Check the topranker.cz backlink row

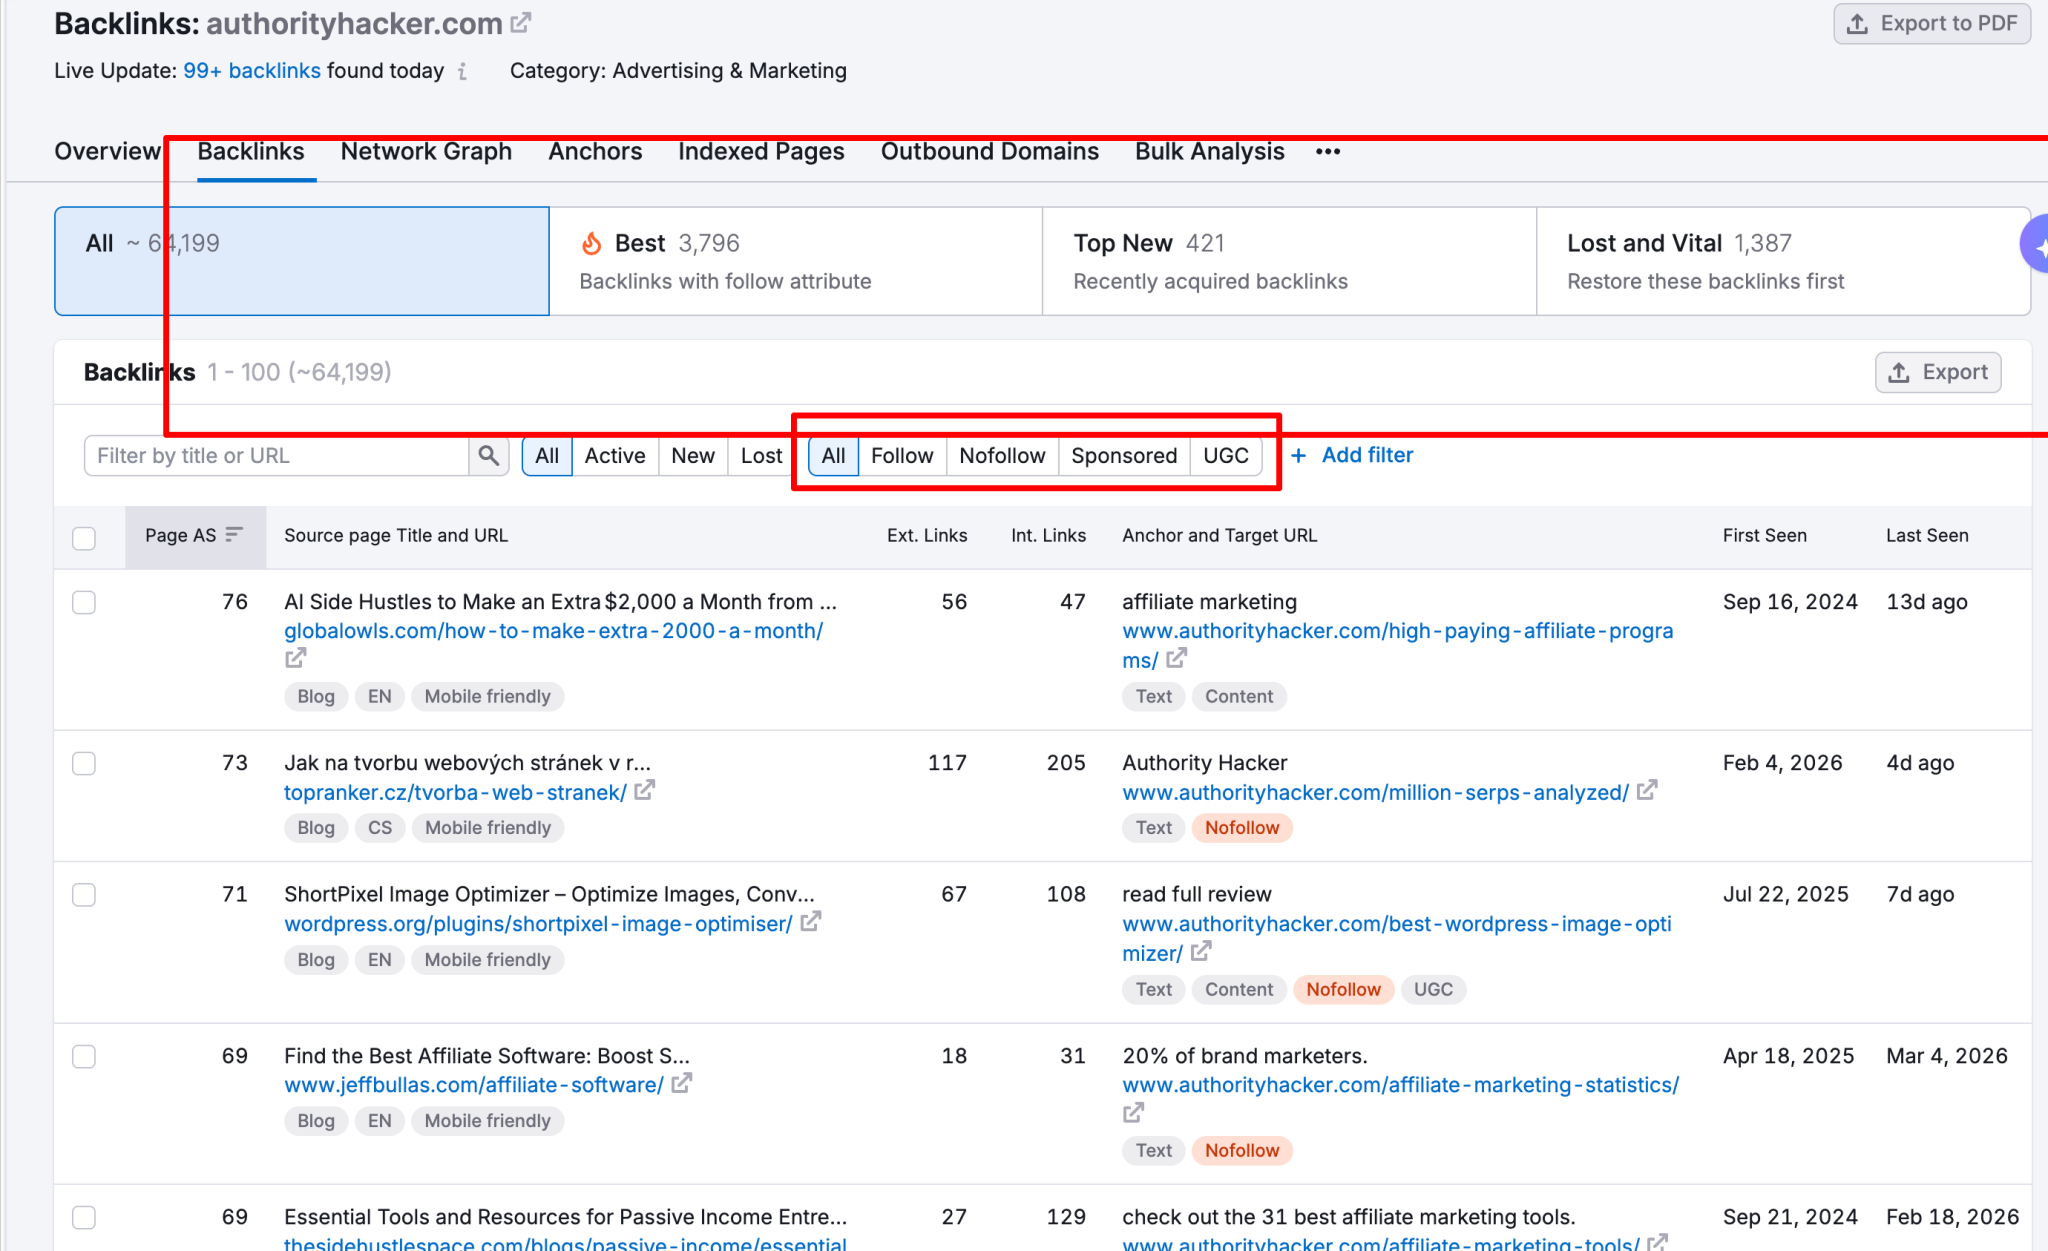point(83,763)
